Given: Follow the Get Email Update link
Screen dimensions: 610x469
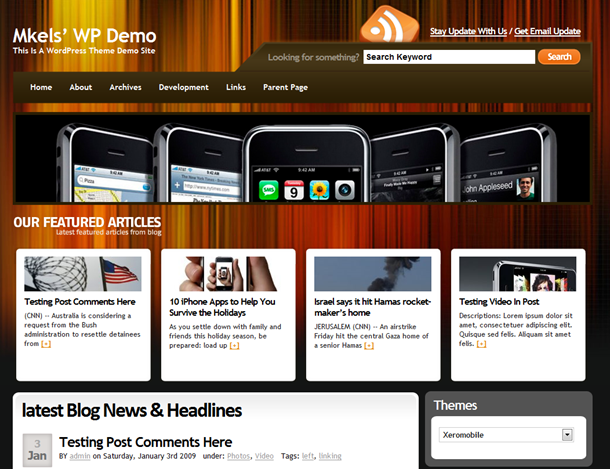Looking at the screenshot, I should (x=547, y=31).
